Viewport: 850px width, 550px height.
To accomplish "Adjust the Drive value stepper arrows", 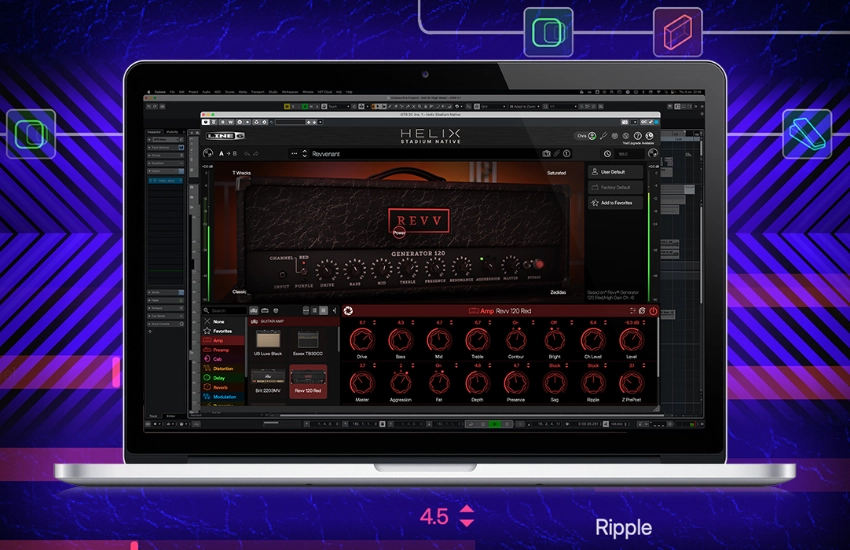I will click(374, 322).
